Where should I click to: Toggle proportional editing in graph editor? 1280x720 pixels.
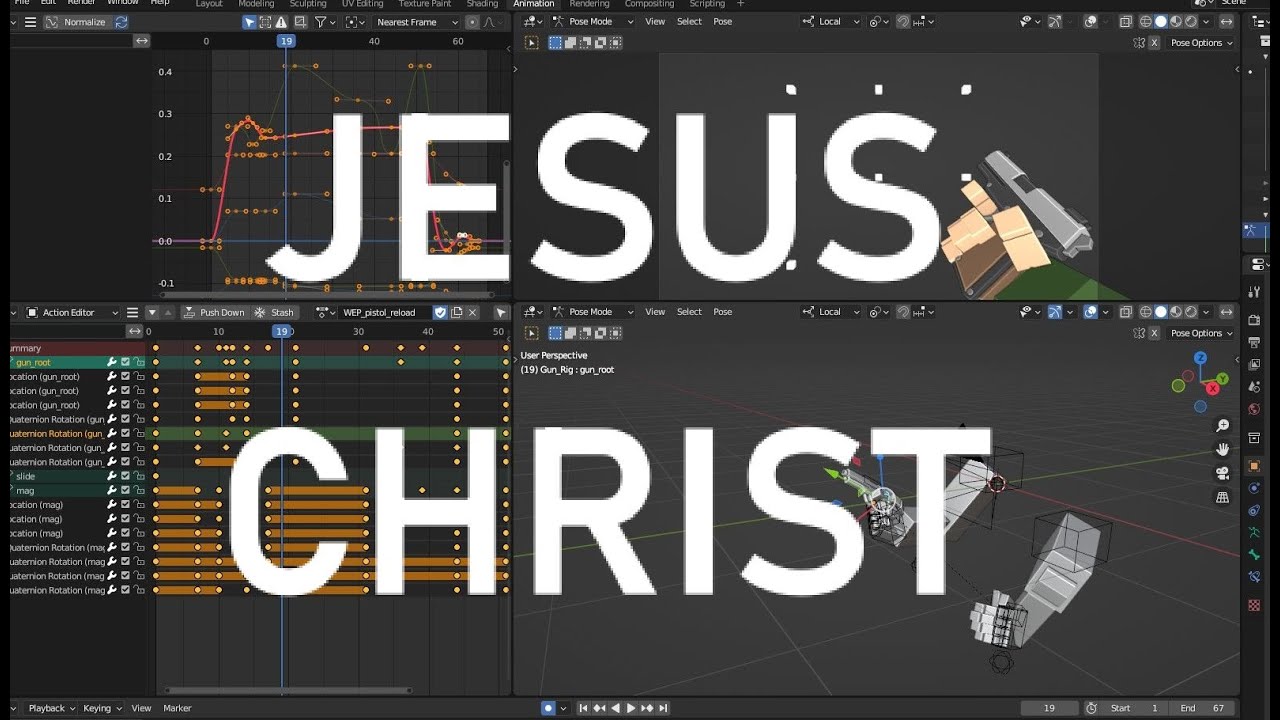[474, 22]
